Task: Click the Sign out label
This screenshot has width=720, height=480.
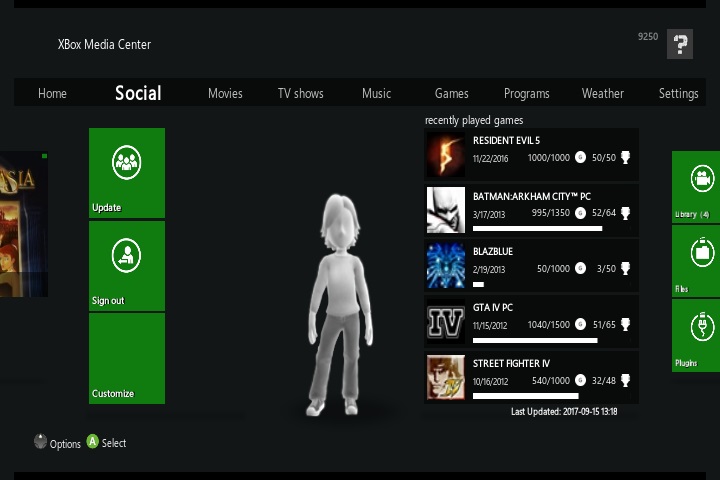Action: click(x=108, y=300)
